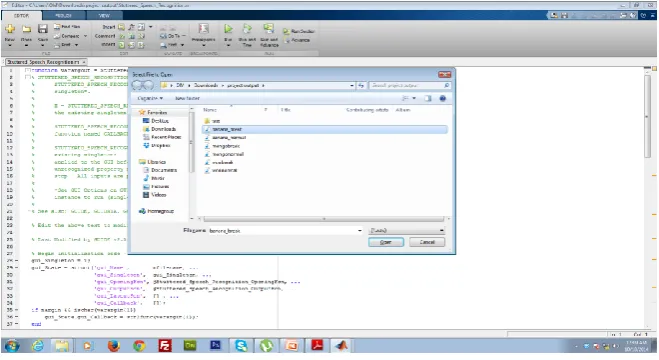Open the Breakpoints dropdown arrow
The image size is (659, 360).
(204, 45)
